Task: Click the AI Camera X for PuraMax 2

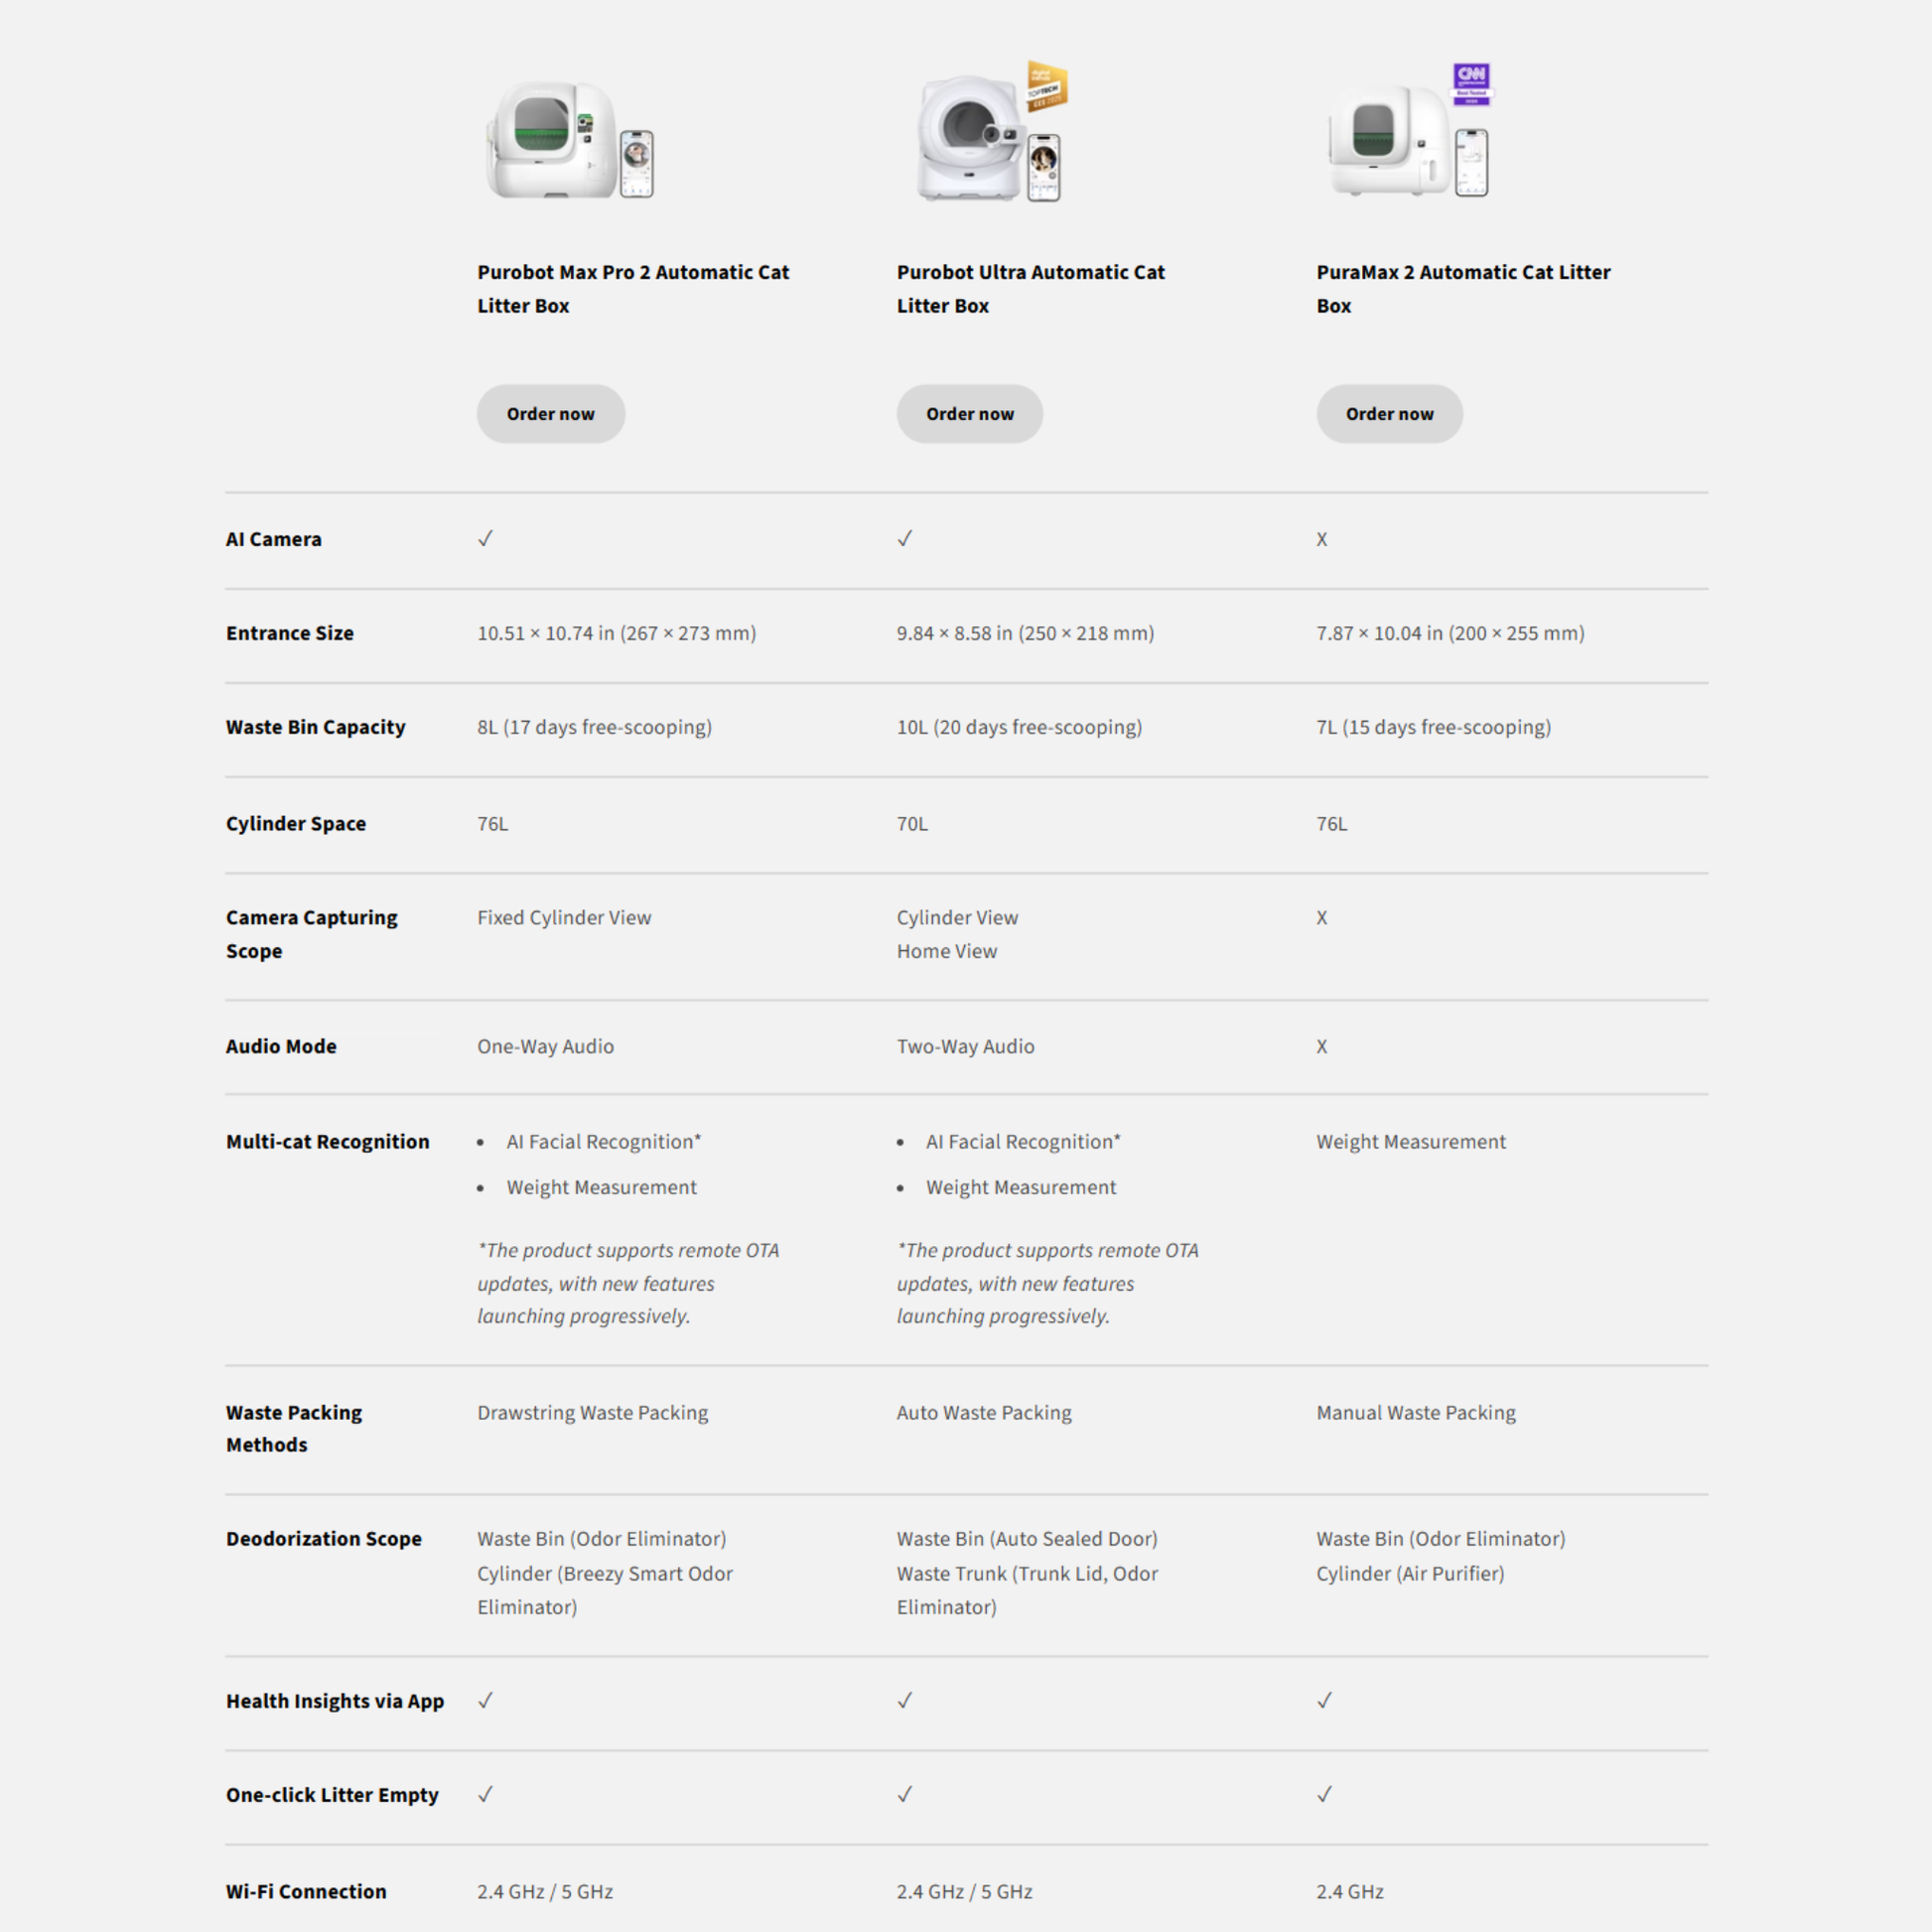Action: point(1321,540)
